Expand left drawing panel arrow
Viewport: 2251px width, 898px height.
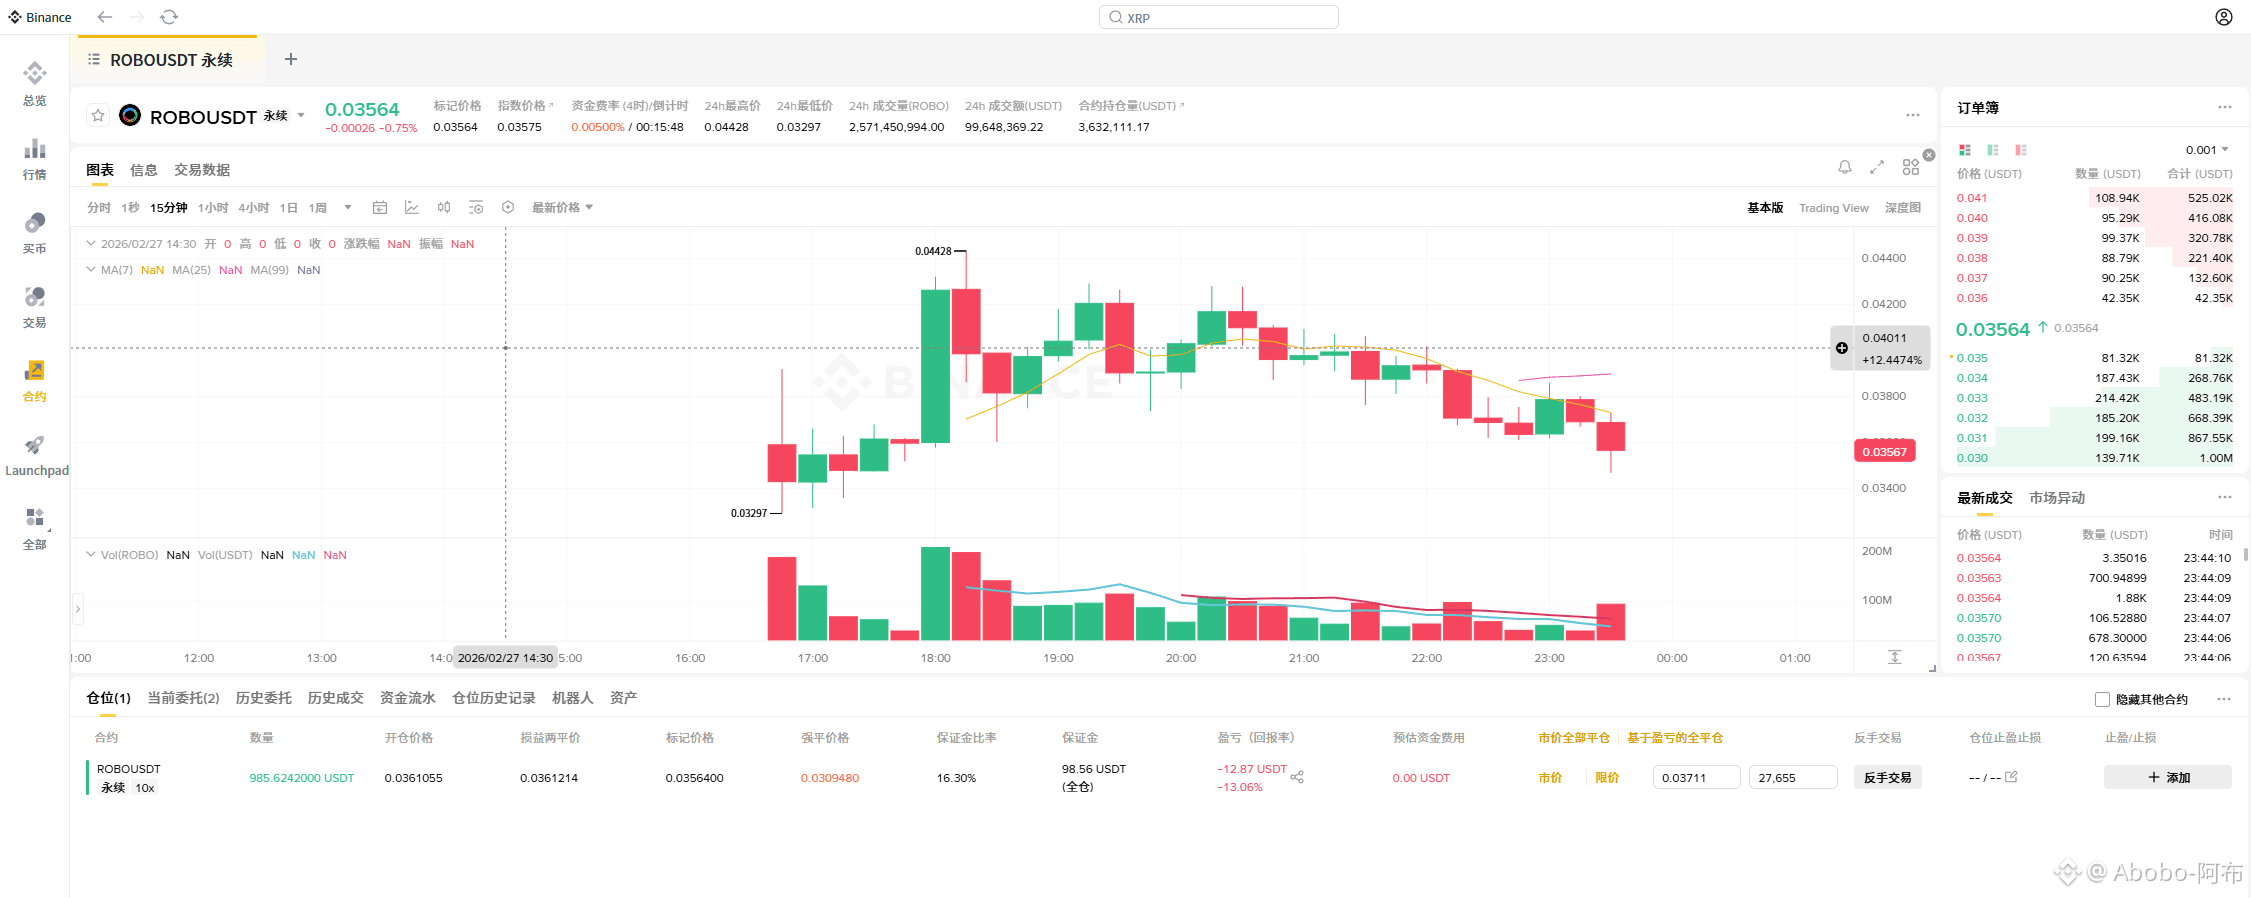pos(78,608)
